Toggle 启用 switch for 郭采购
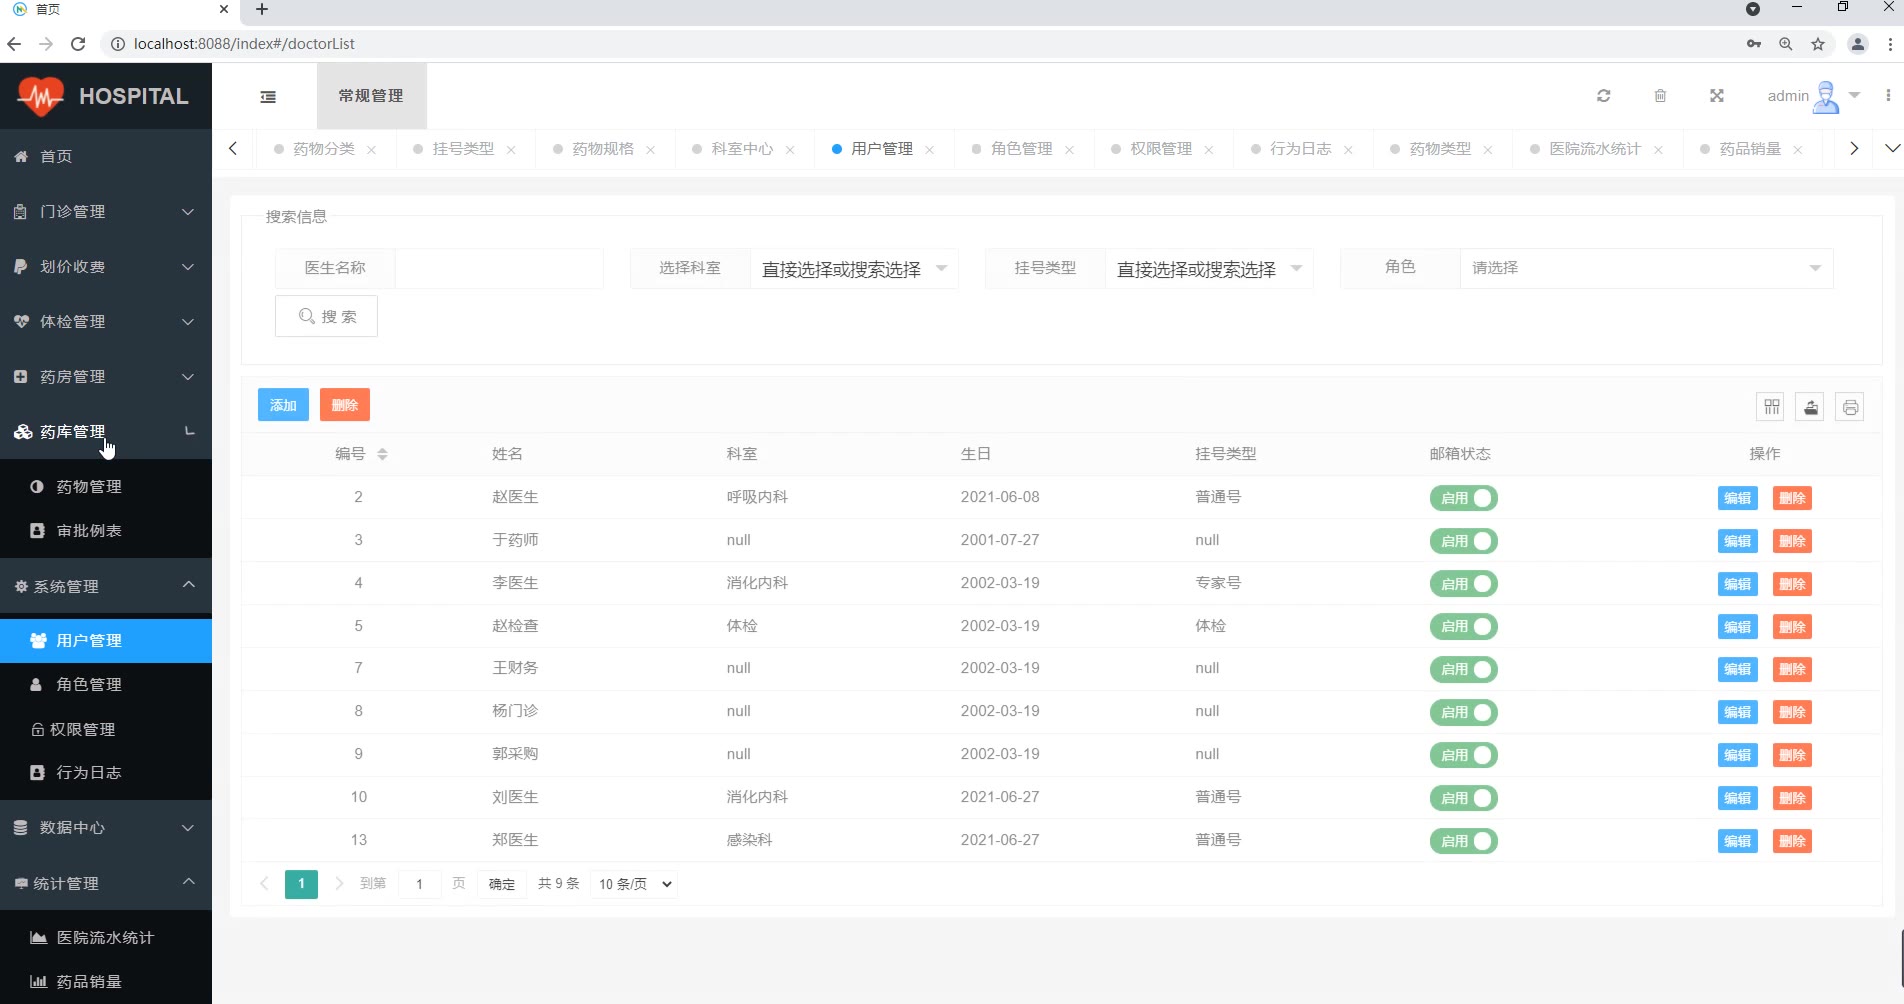Screen dimensions: 1904x1004 click(1463, 755)
